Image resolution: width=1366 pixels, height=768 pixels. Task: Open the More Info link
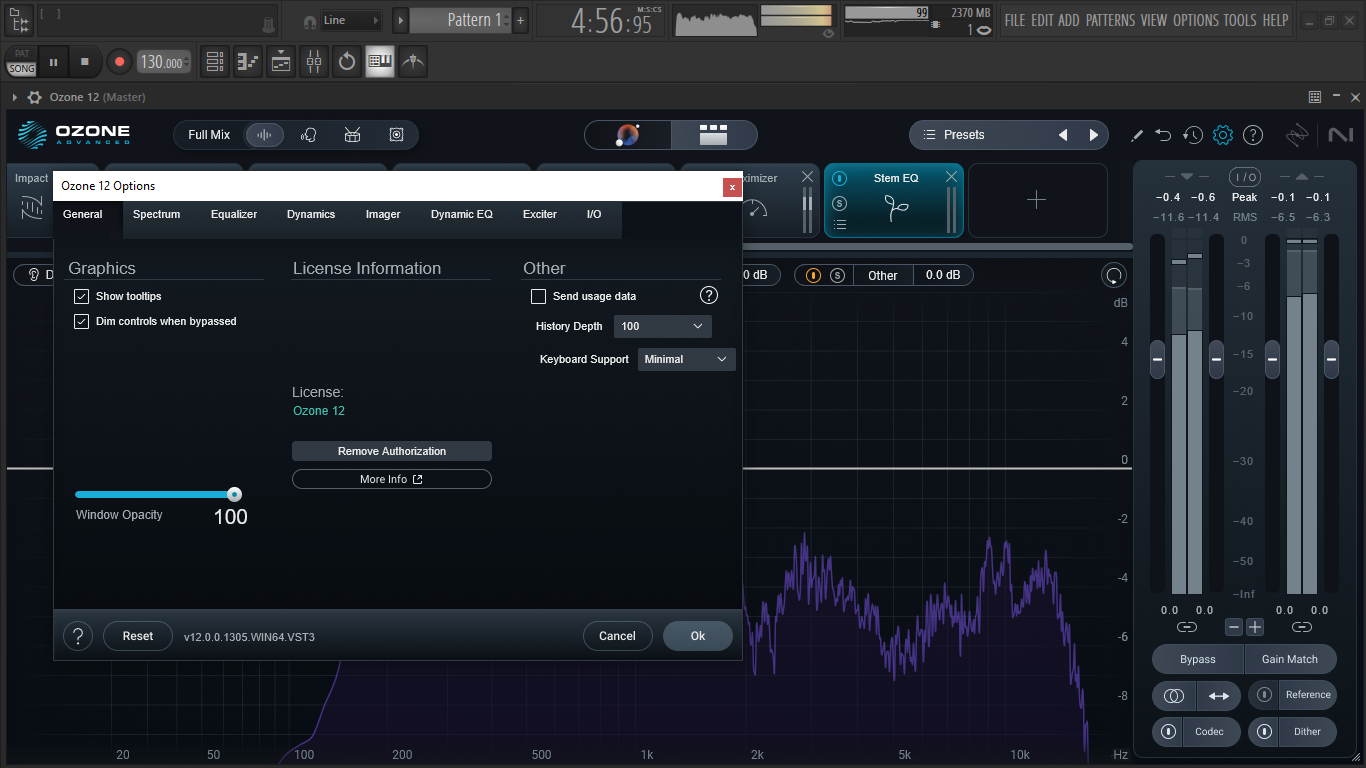tap(392, 479)
